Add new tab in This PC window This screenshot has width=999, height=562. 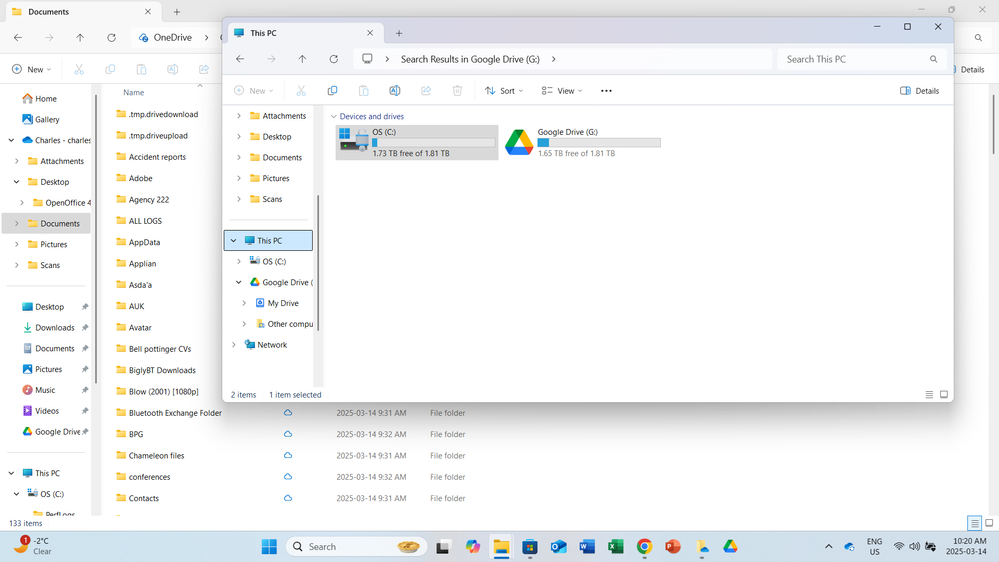[399, 33]
